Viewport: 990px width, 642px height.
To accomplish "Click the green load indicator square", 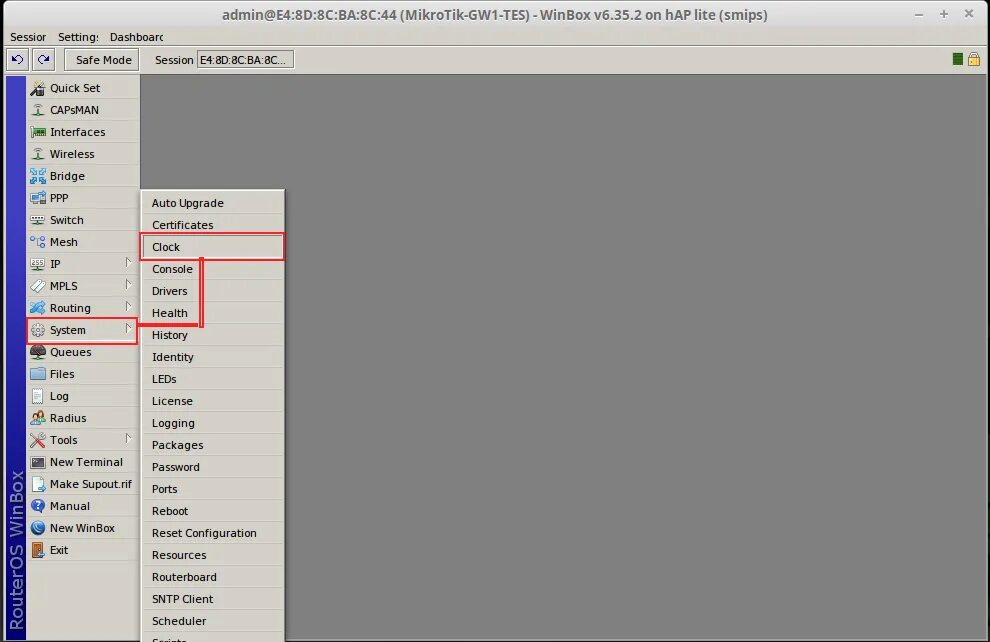I will (957, 59).
